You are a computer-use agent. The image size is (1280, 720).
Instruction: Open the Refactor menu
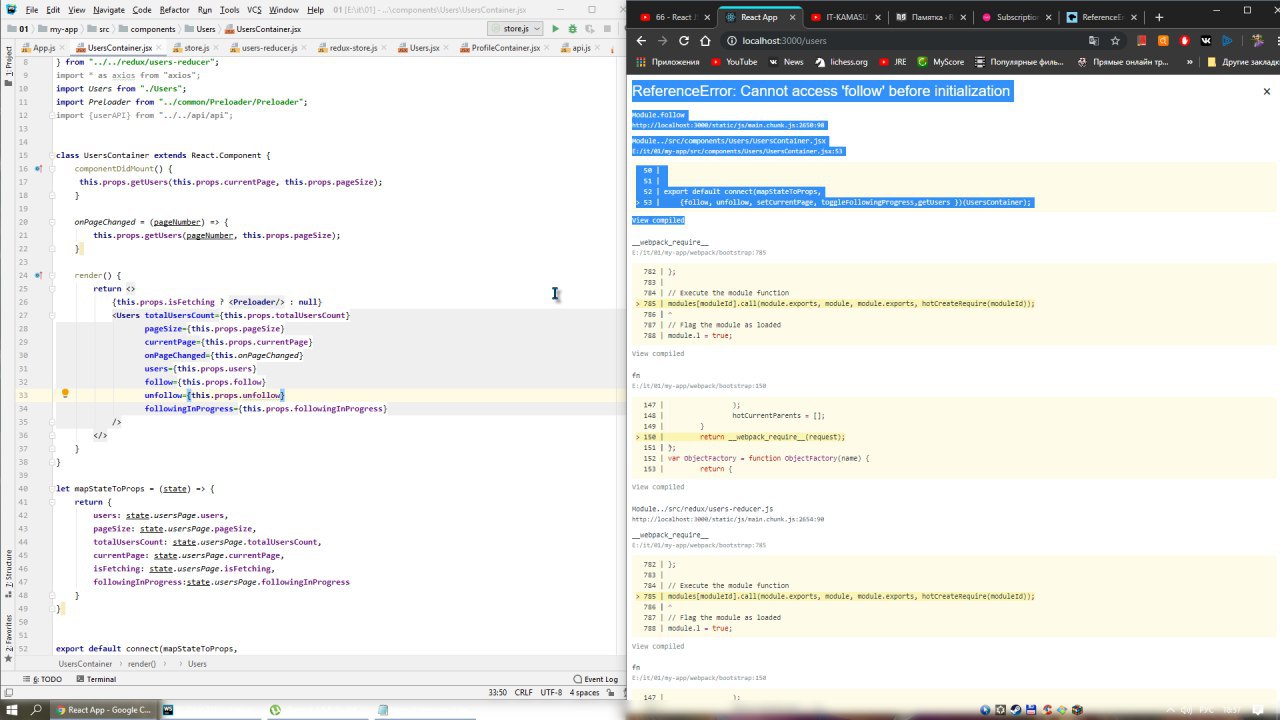pyautogui.click(x=174, y=9)
